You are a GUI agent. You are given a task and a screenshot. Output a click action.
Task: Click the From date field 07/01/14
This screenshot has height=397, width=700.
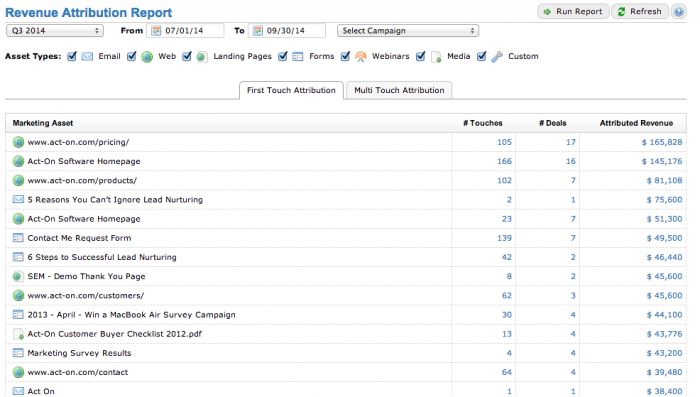pyautogui.click(x=185, y=31)
